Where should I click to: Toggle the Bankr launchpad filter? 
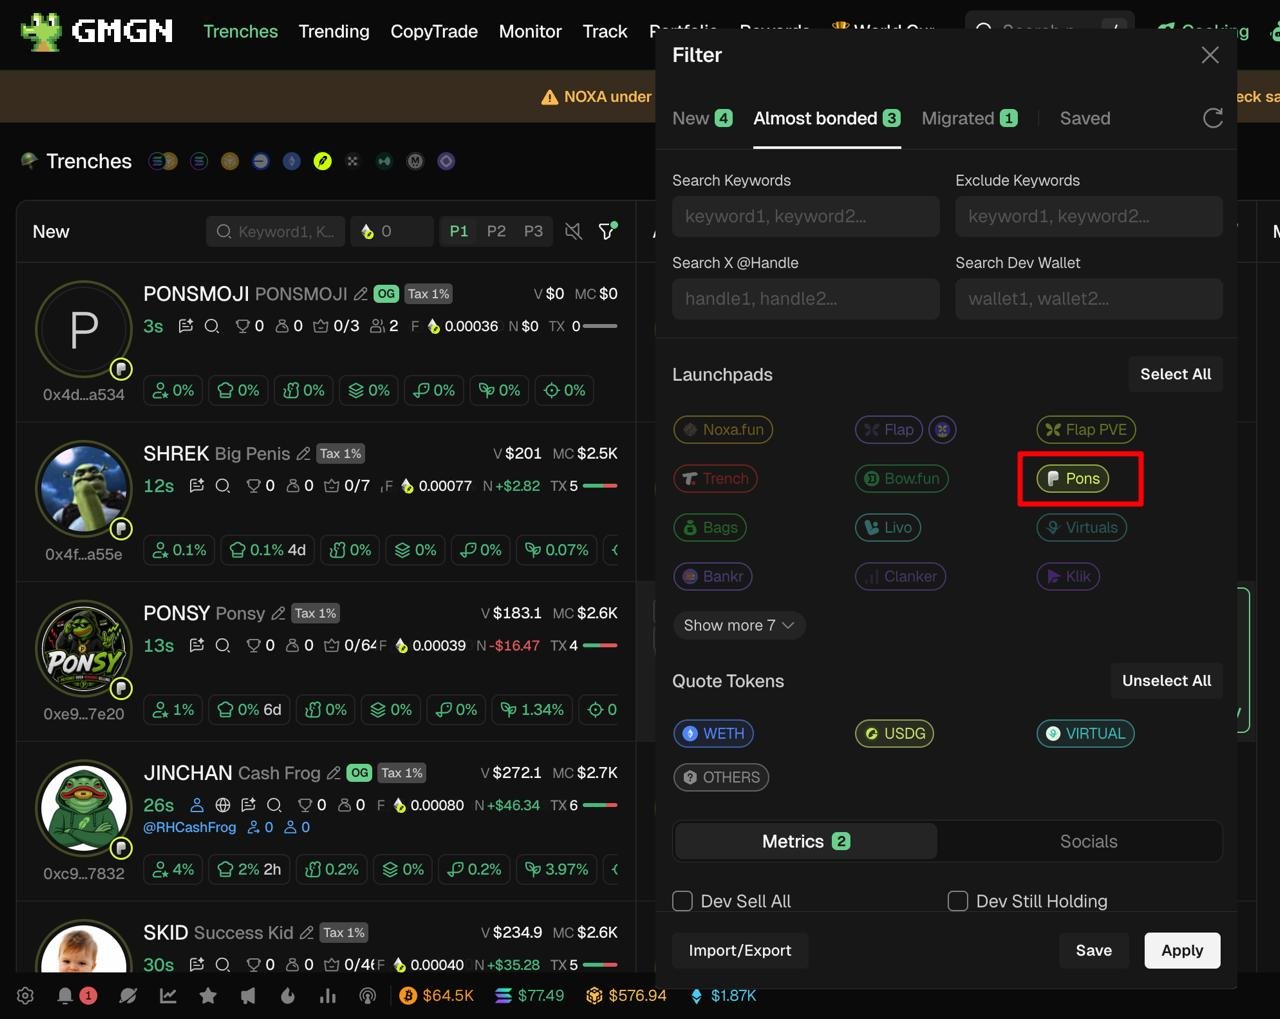click(713, 577)
